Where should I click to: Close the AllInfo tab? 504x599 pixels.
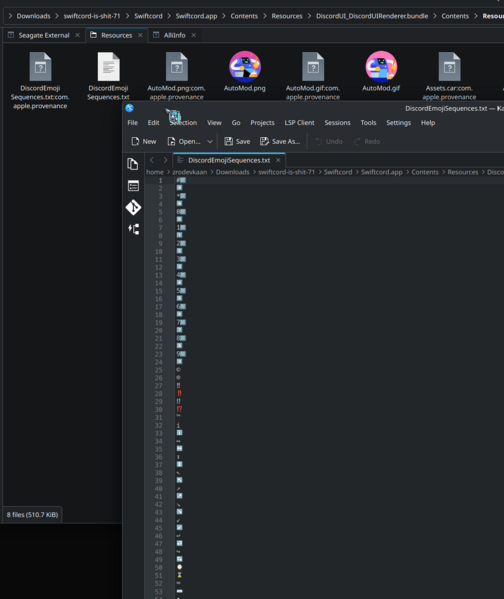point(194,35)
